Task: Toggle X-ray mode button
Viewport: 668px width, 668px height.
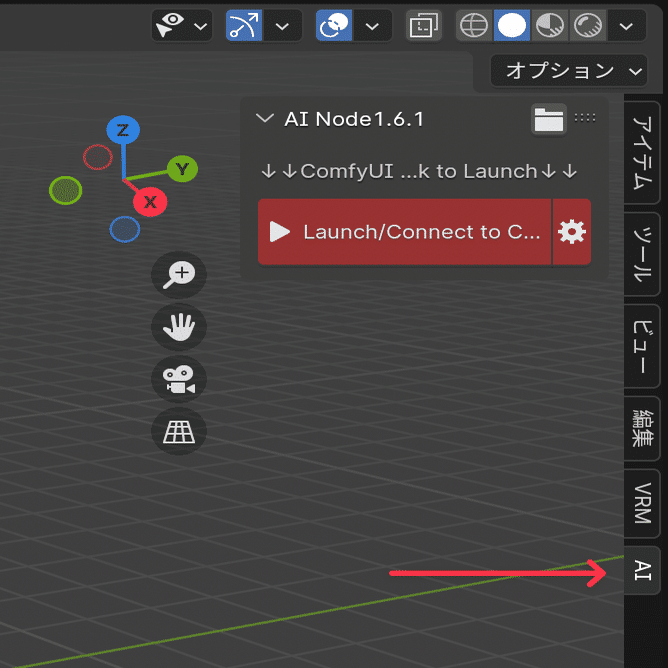Action: click(423, 26)
